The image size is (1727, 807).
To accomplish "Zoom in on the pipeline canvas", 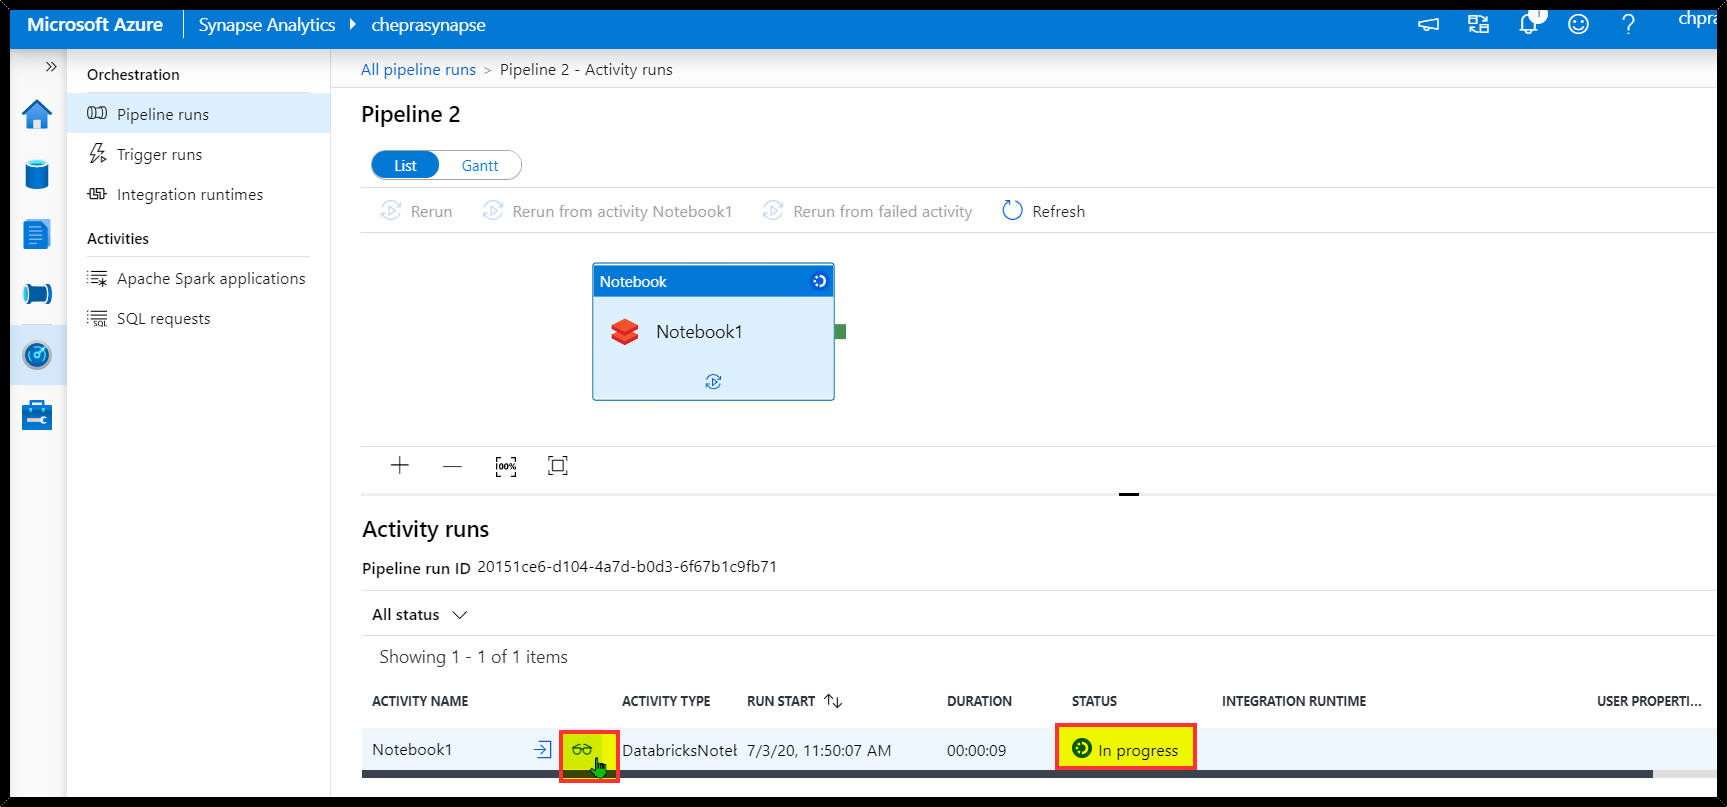I will click(x=400, y=465).
